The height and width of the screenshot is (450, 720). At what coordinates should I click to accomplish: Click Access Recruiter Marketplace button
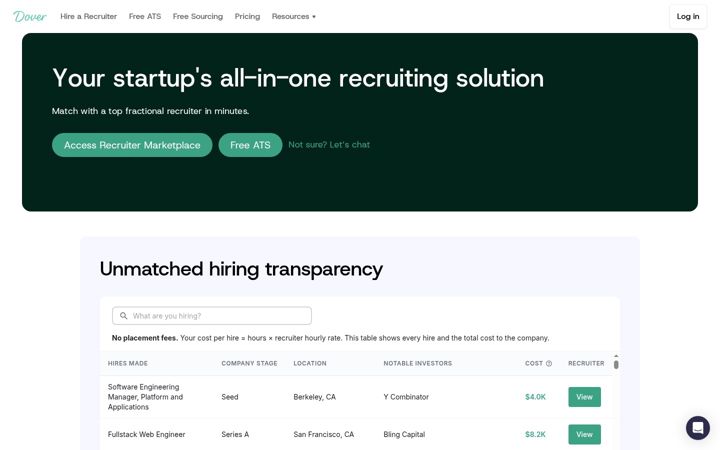pos(132,145)
